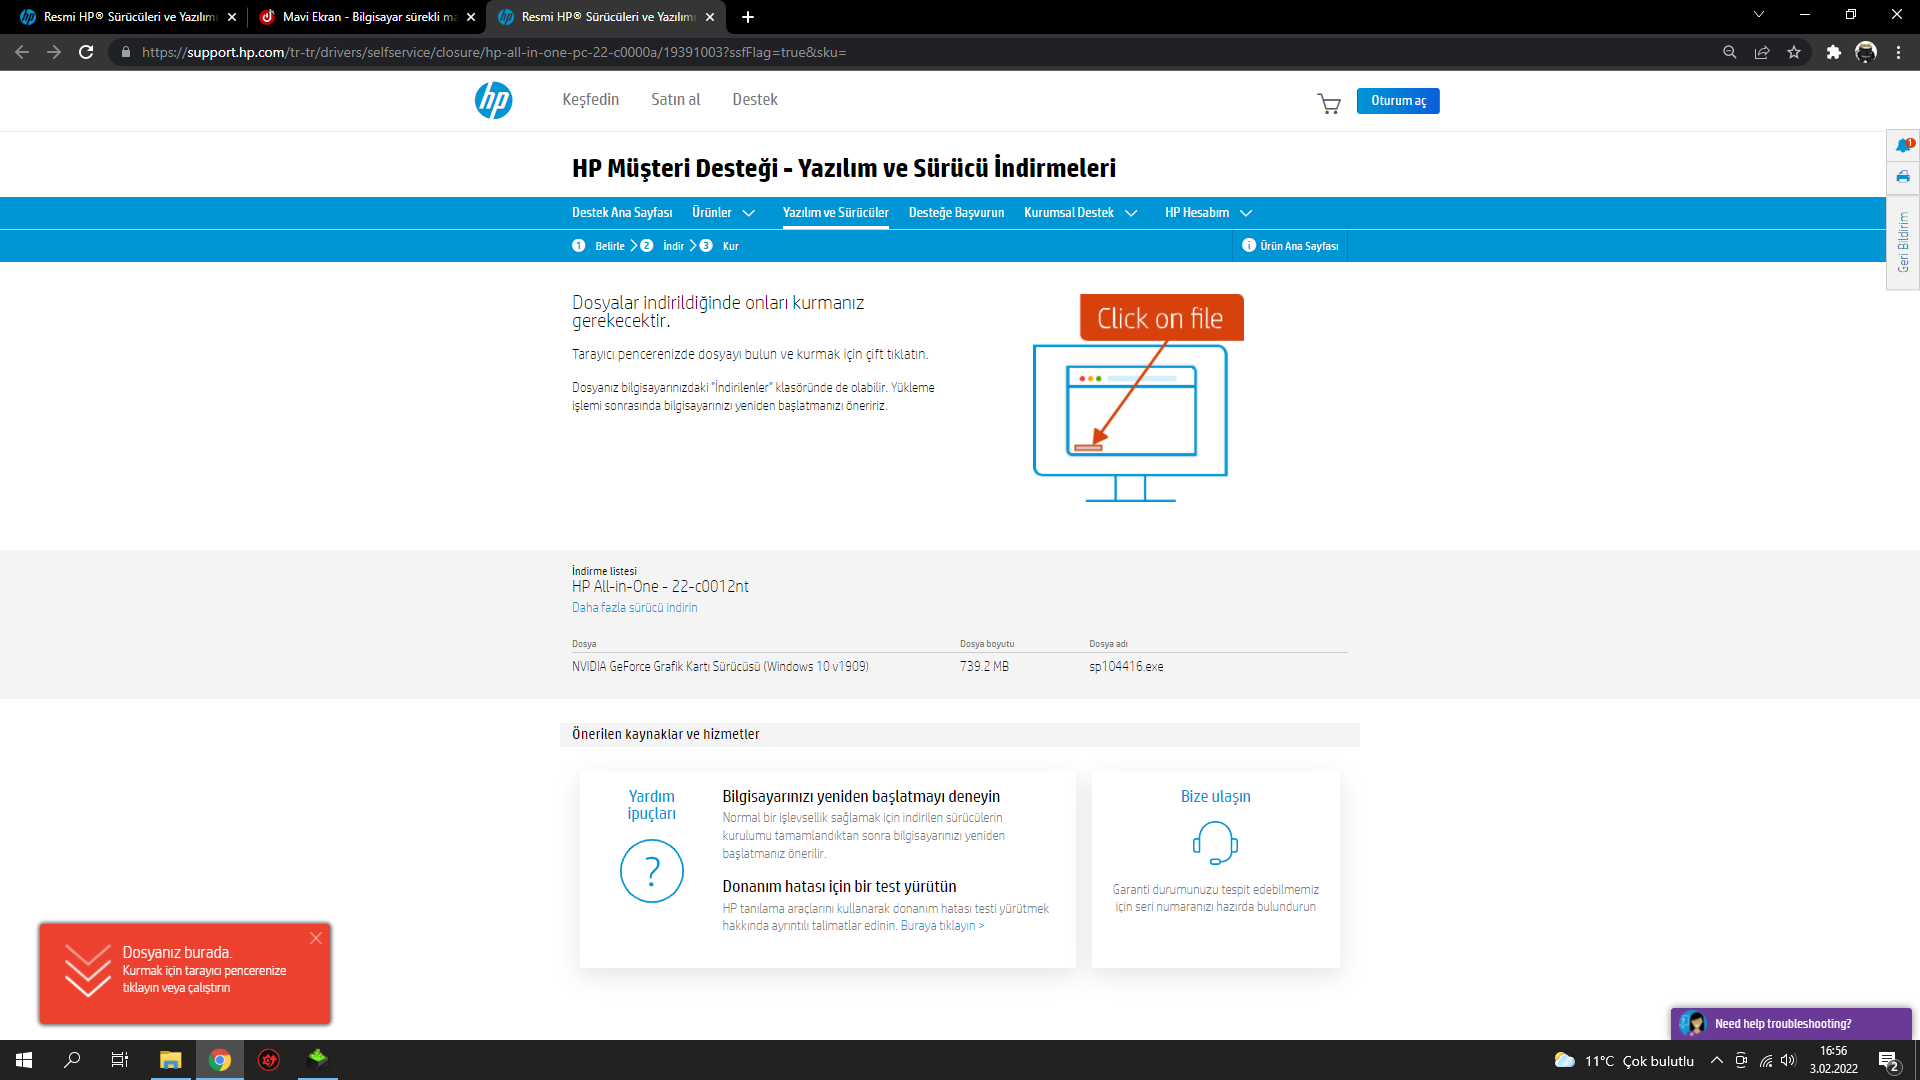Open the green download app on taskbar
This screenshot has width=1920, height=1080.
[x=318, y=1058]
